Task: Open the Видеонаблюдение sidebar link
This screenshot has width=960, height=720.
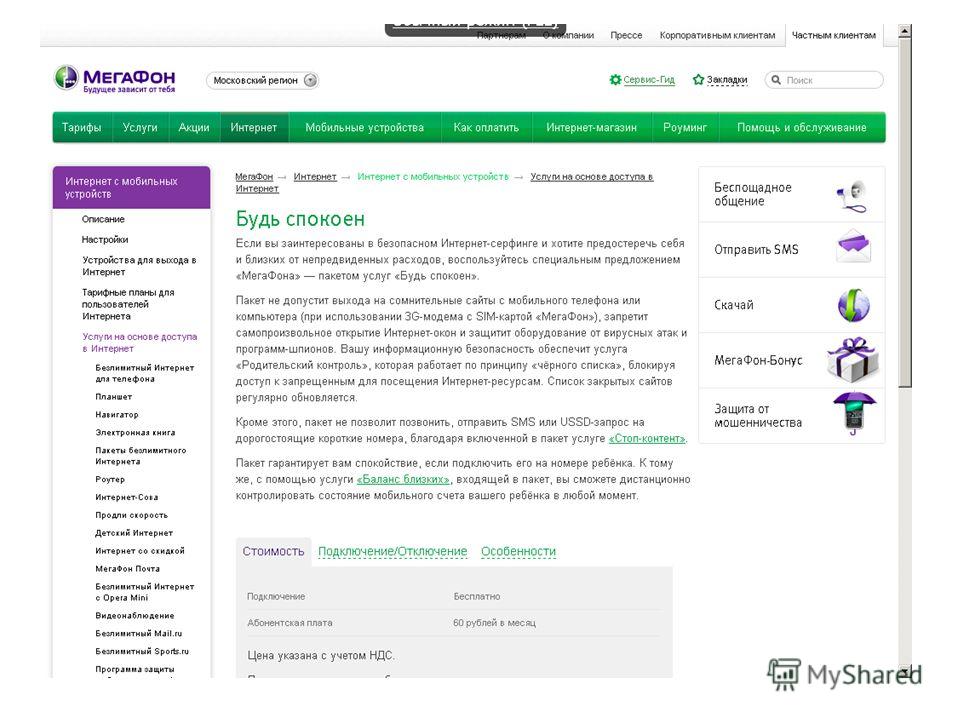Action: 135,615
